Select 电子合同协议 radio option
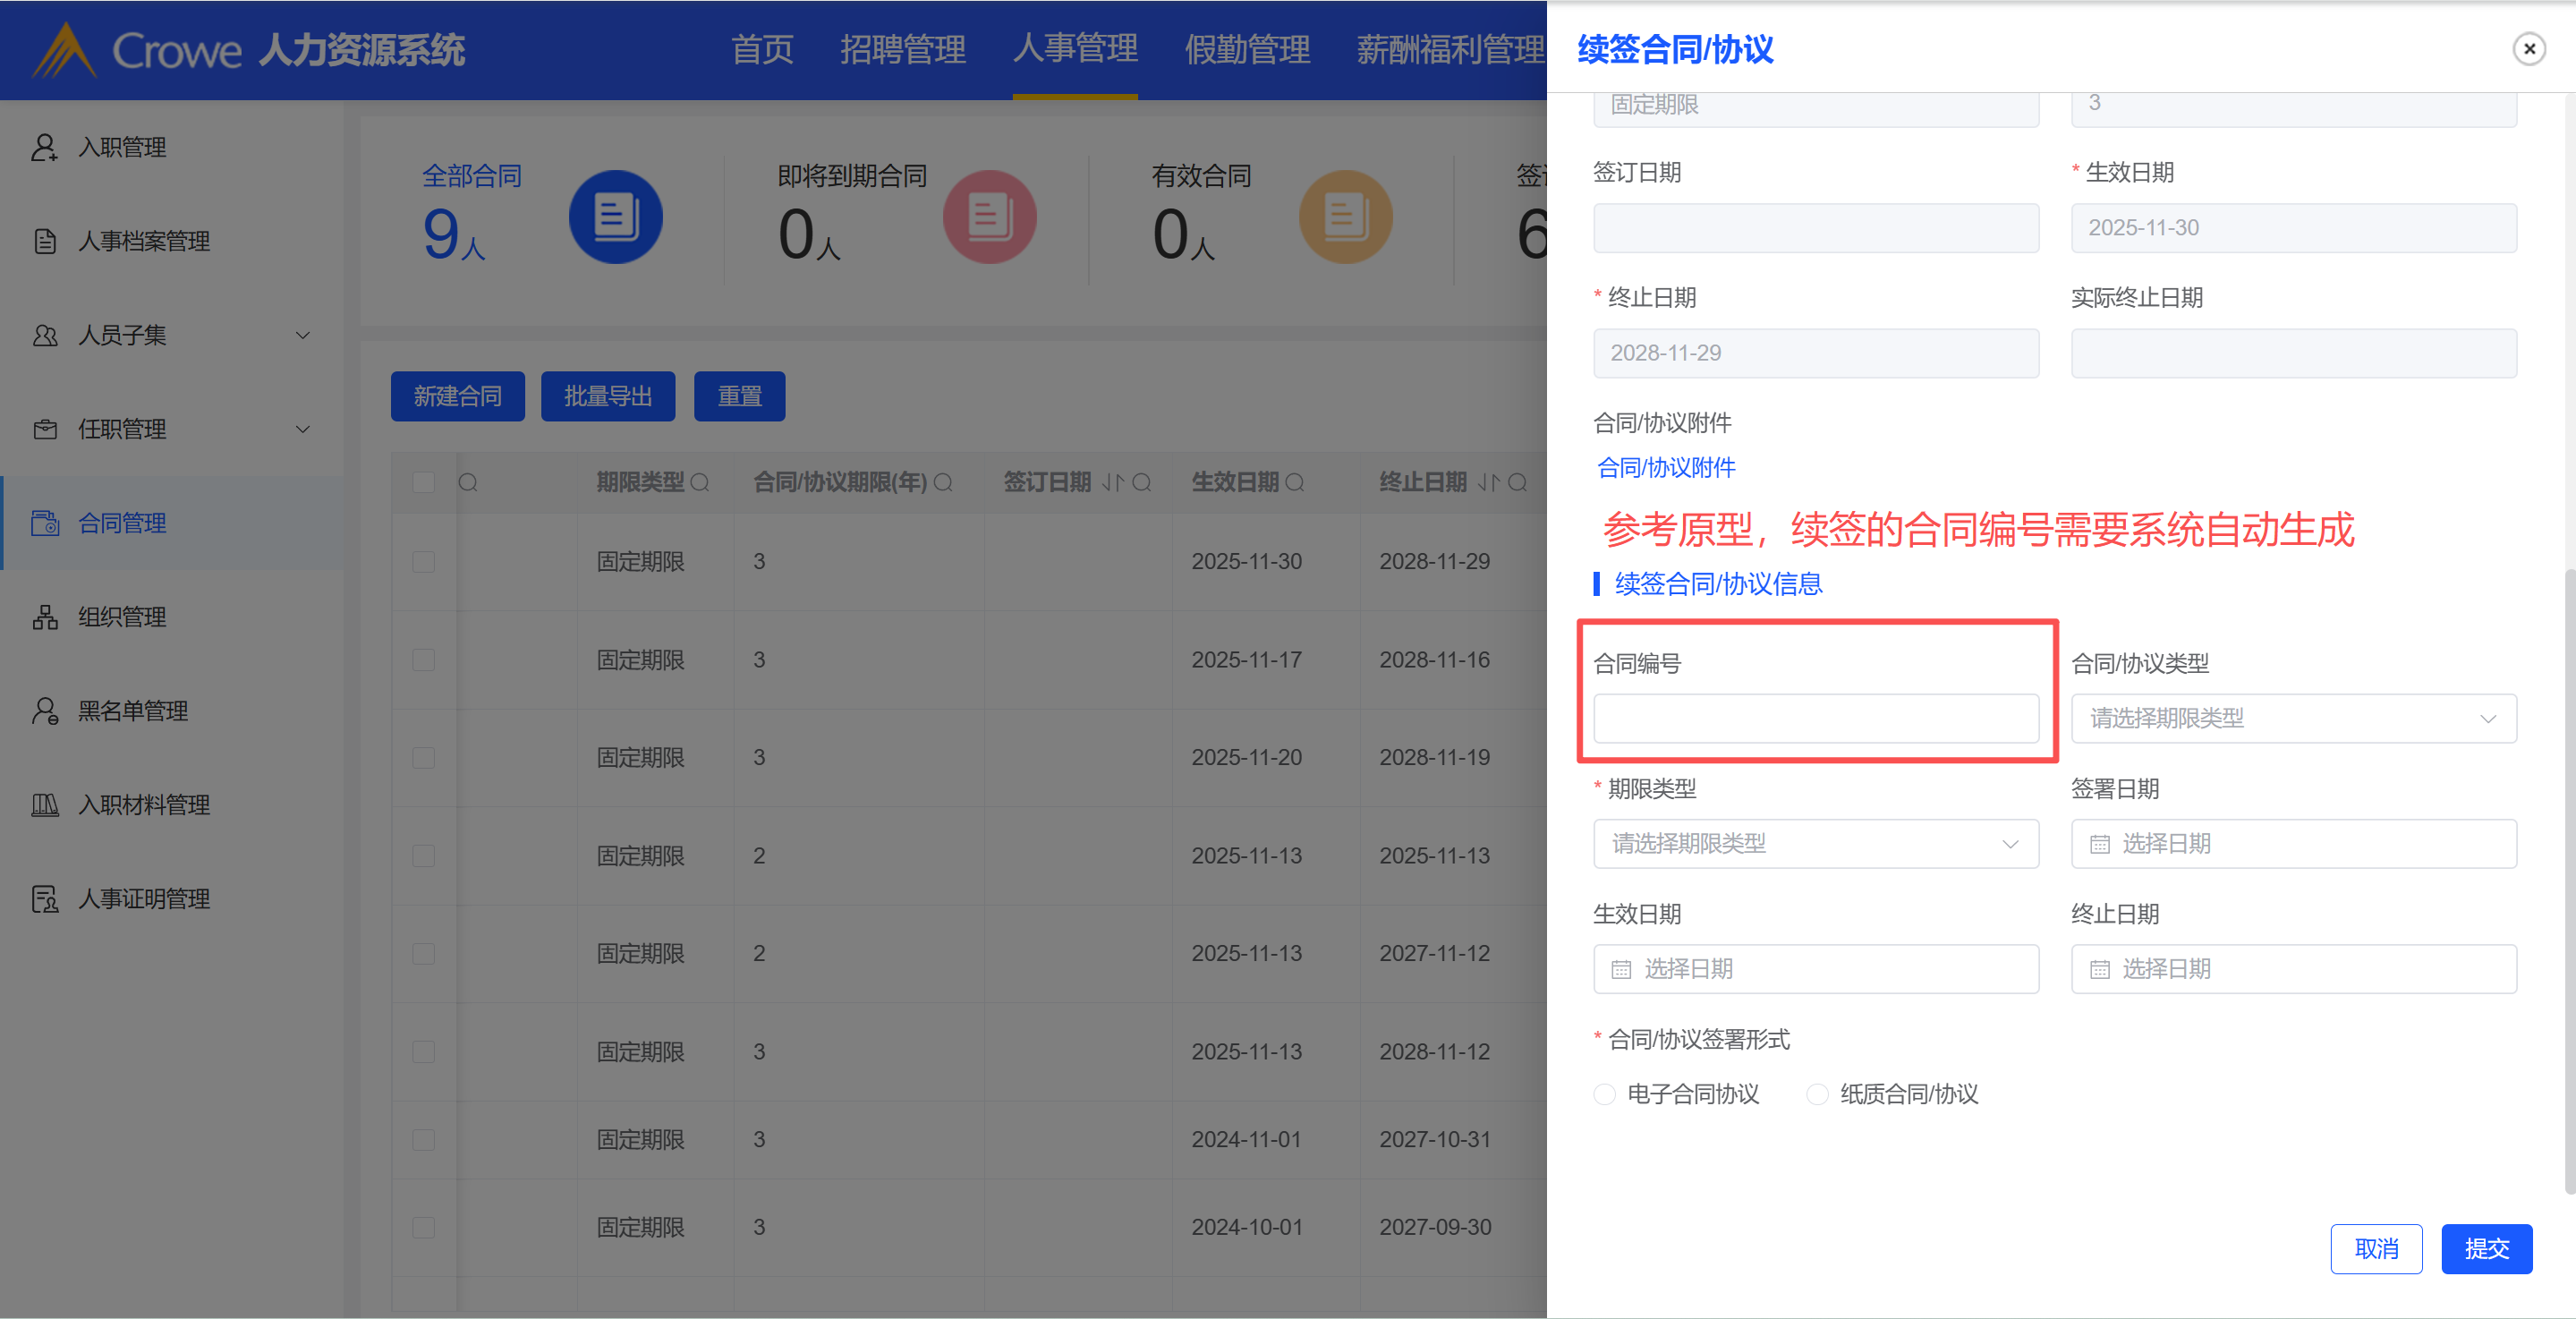This screenshot has width=2576, height=1319. tap(1604, 1095)
